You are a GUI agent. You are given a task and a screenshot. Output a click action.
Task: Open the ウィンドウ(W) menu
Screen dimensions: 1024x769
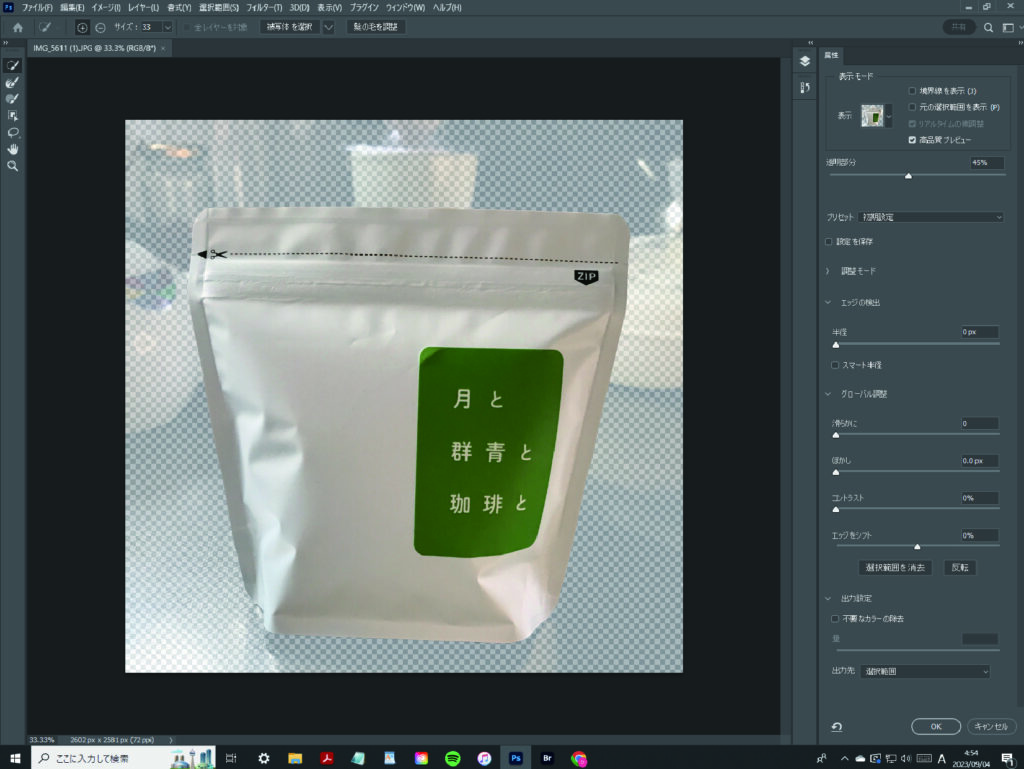click(x=405, y=7)
